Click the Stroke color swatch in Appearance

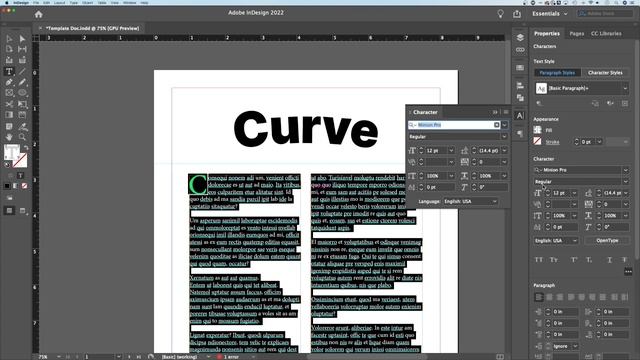[x=538, y=142]
